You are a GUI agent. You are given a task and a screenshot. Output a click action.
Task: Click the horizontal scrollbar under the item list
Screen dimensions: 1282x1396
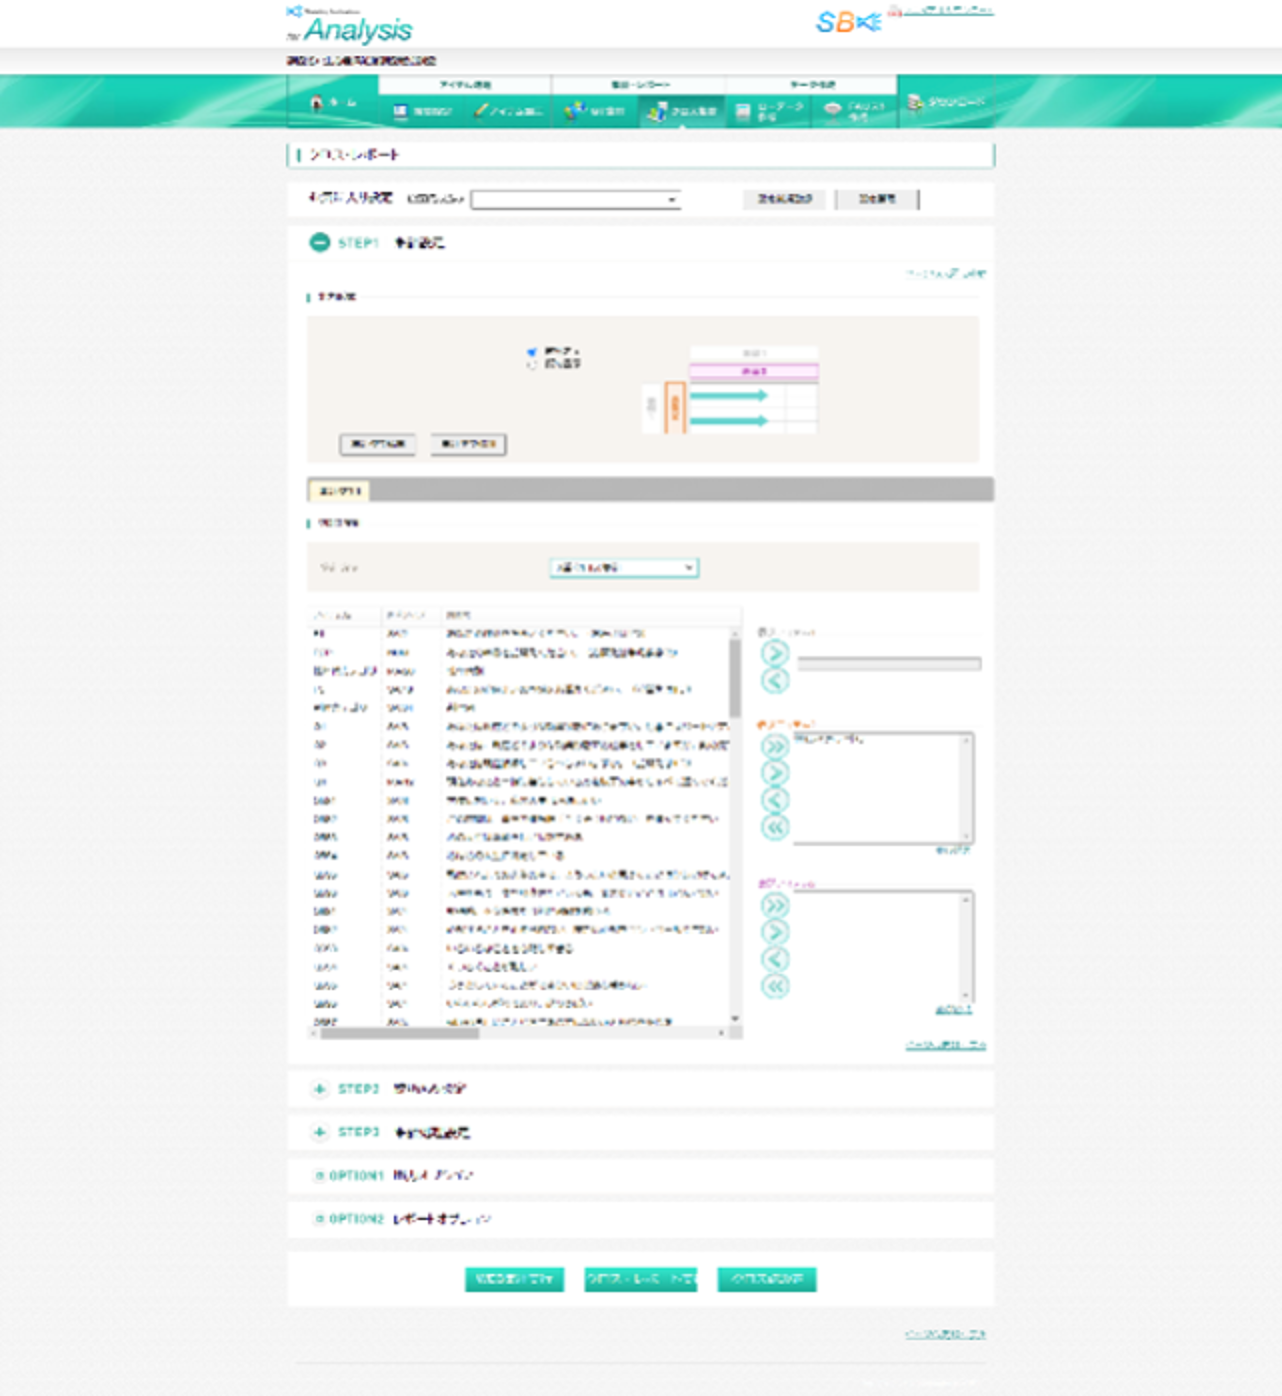[400, 1033]
